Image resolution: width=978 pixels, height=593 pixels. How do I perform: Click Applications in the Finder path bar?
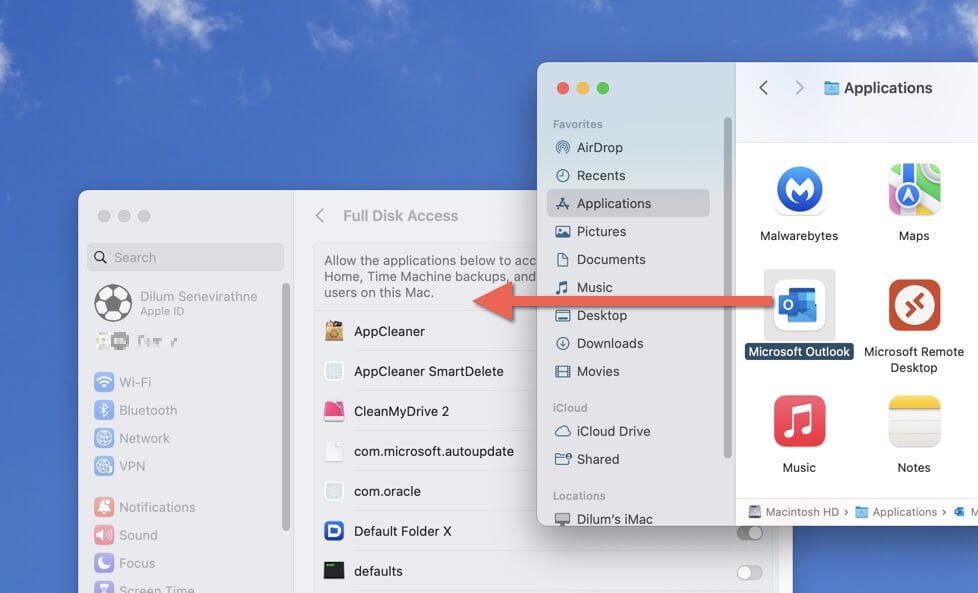click(896, 512)
